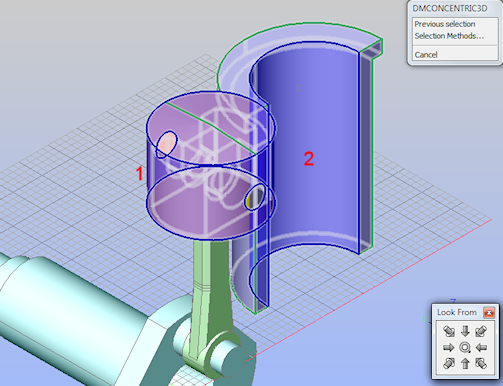Select the yellow pin hole on the piston
The height and width of the screenshot is (386, 503).
[255, 197]
